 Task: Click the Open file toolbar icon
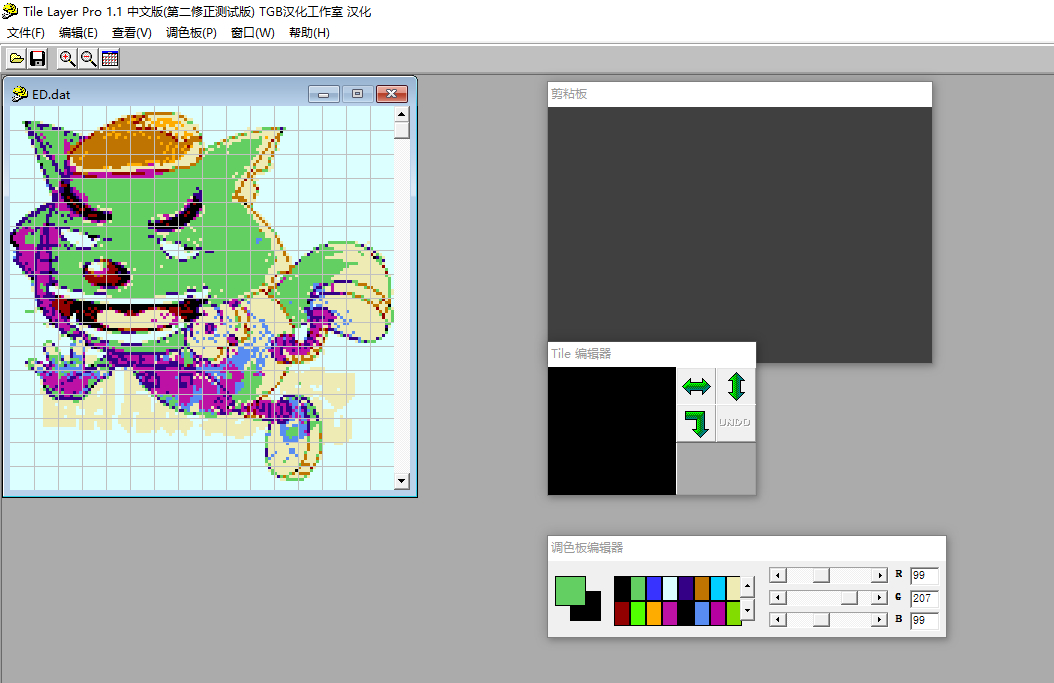16,59
